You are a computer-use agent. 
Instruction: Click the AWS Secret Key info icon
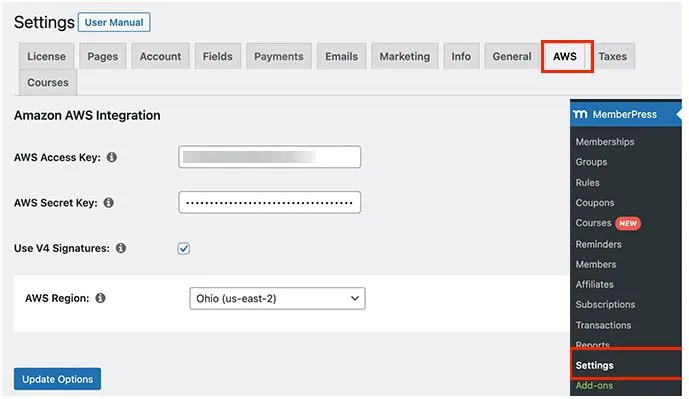(109, 203)
